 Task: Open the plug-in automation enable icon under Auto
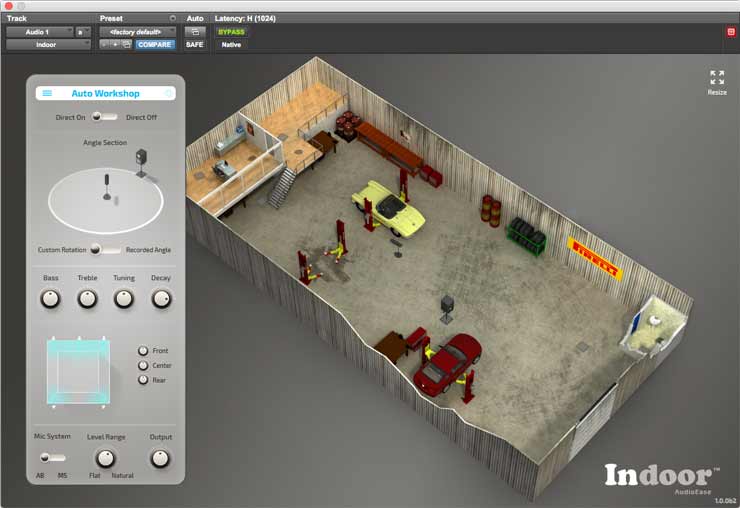(195, 32)
